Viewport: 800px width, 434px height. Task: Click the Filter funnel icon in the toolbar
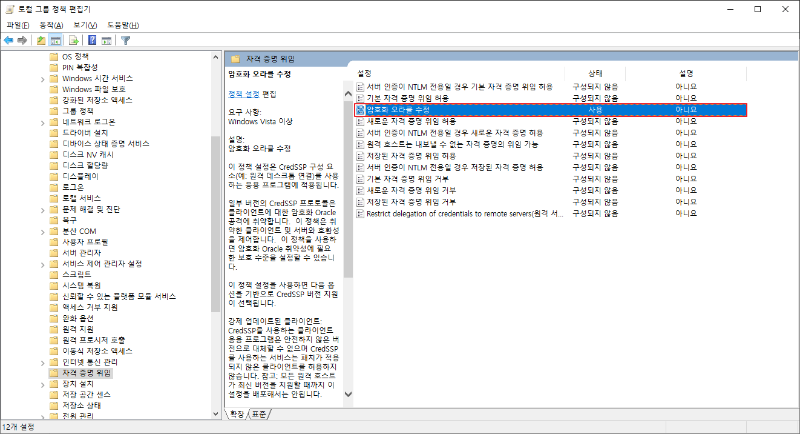(126, 40)
